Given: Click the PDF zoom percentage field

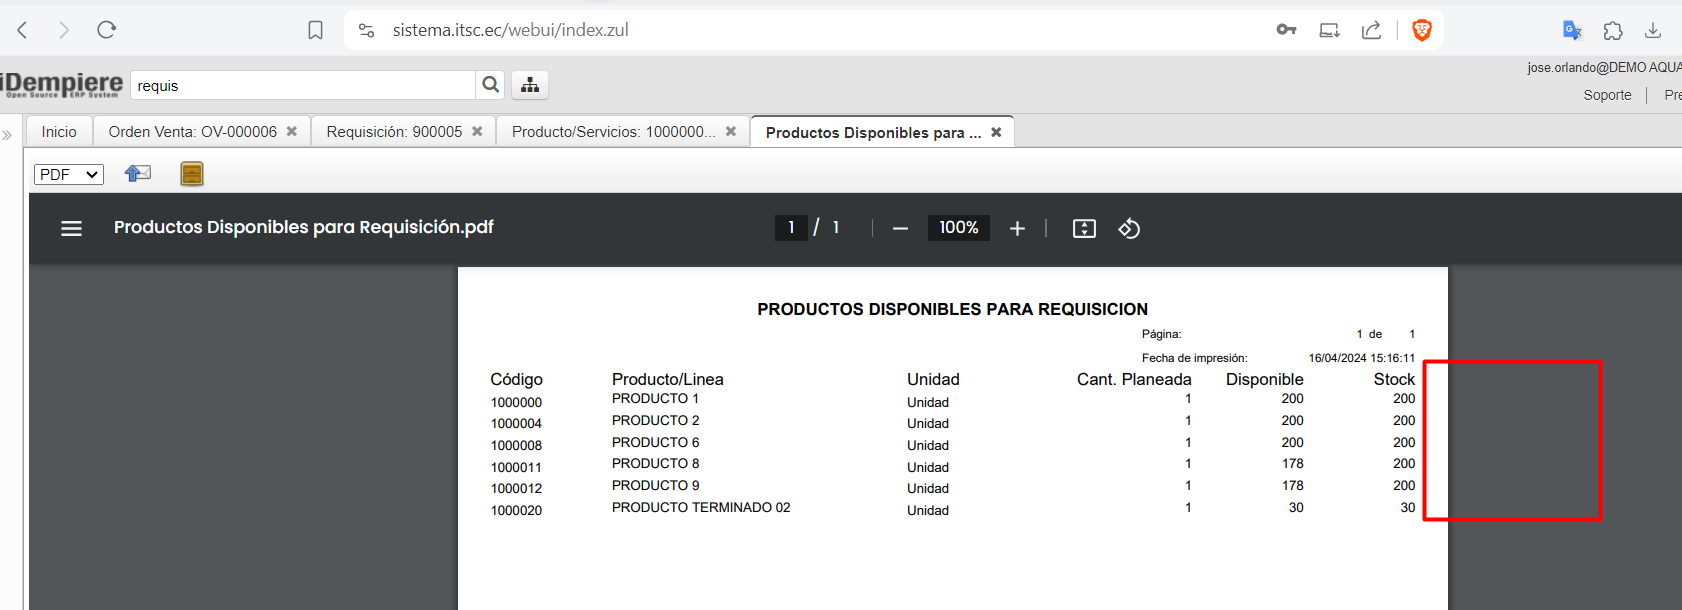Looking at the screenshot, I should pyautogui.click(x=958, y=228).
